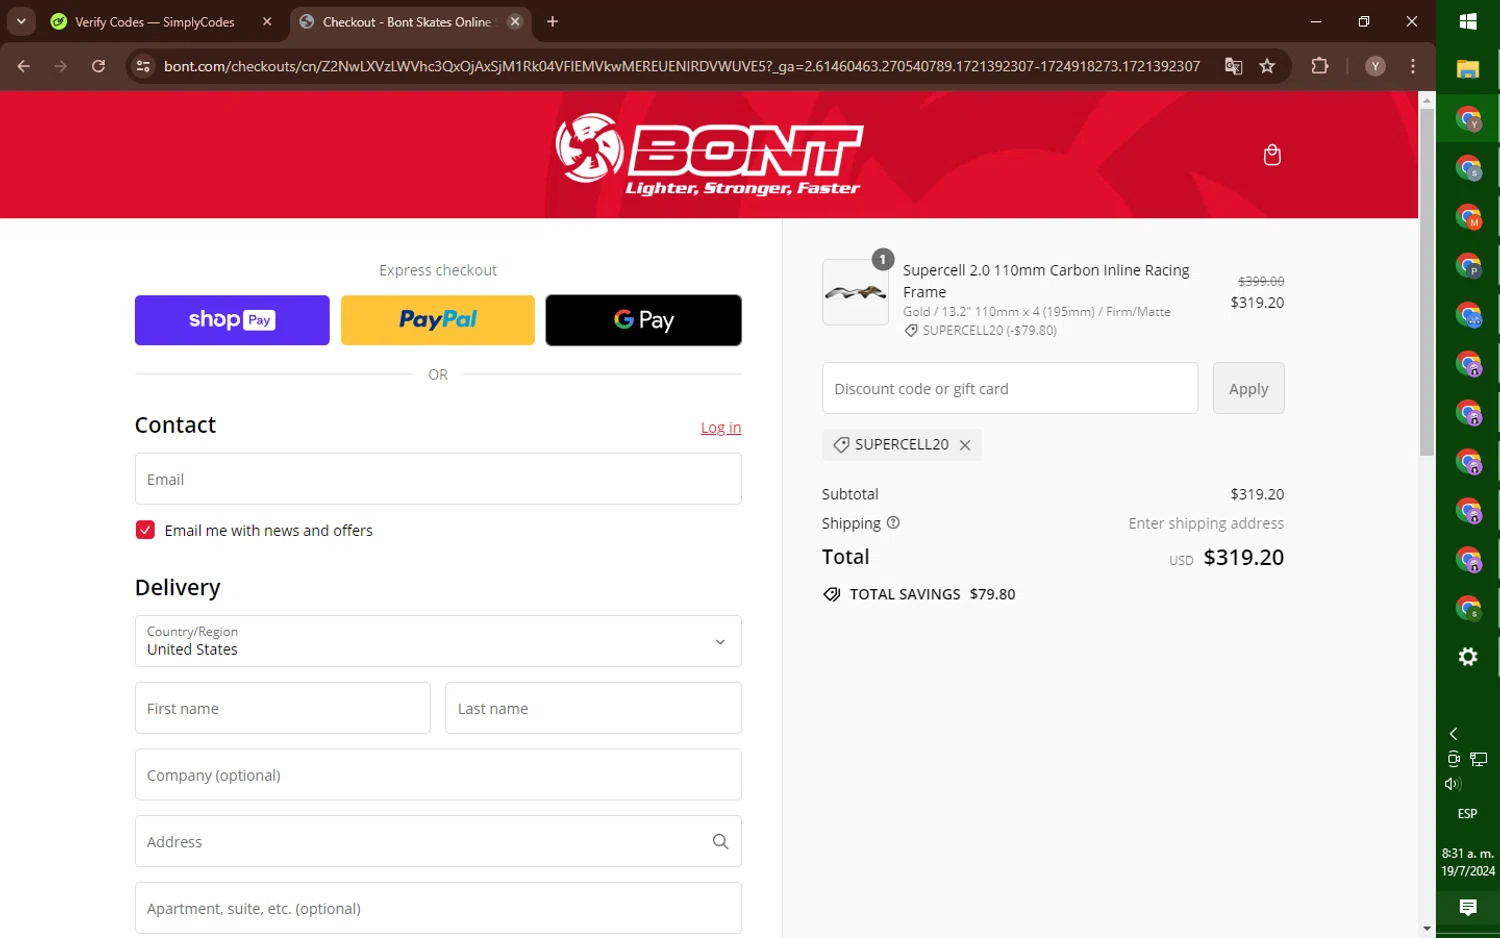Focus the Discount code or gift card field

pyautogui.click(x=1010, y=388)
